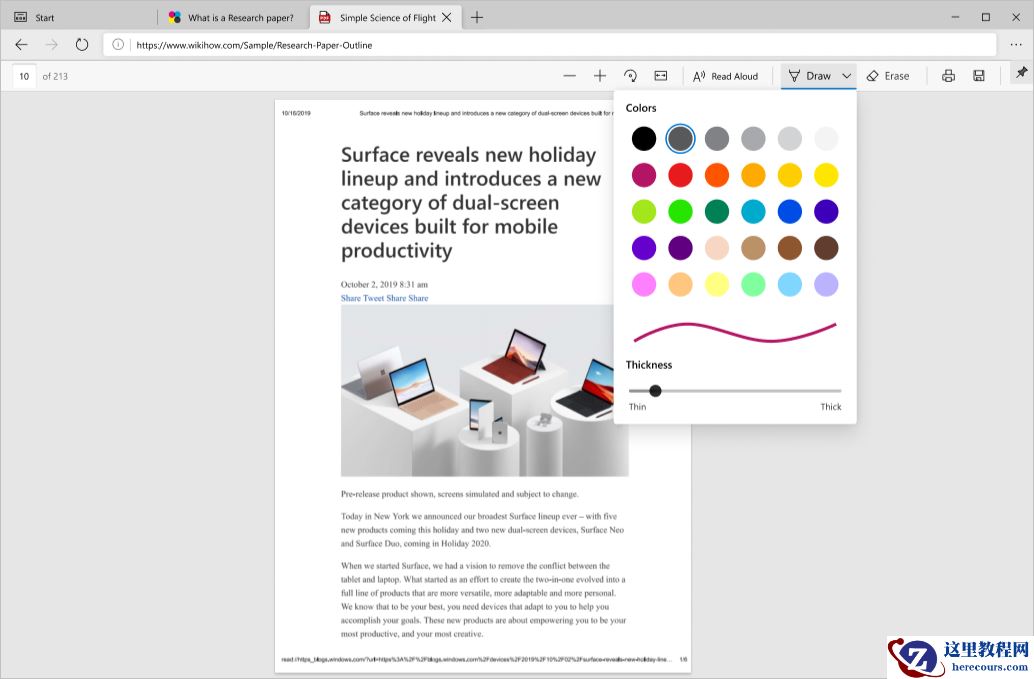Click the Thick end of thickness slider
The width and height of the screenshot is (1034, 679).
[x=831, y=407]
